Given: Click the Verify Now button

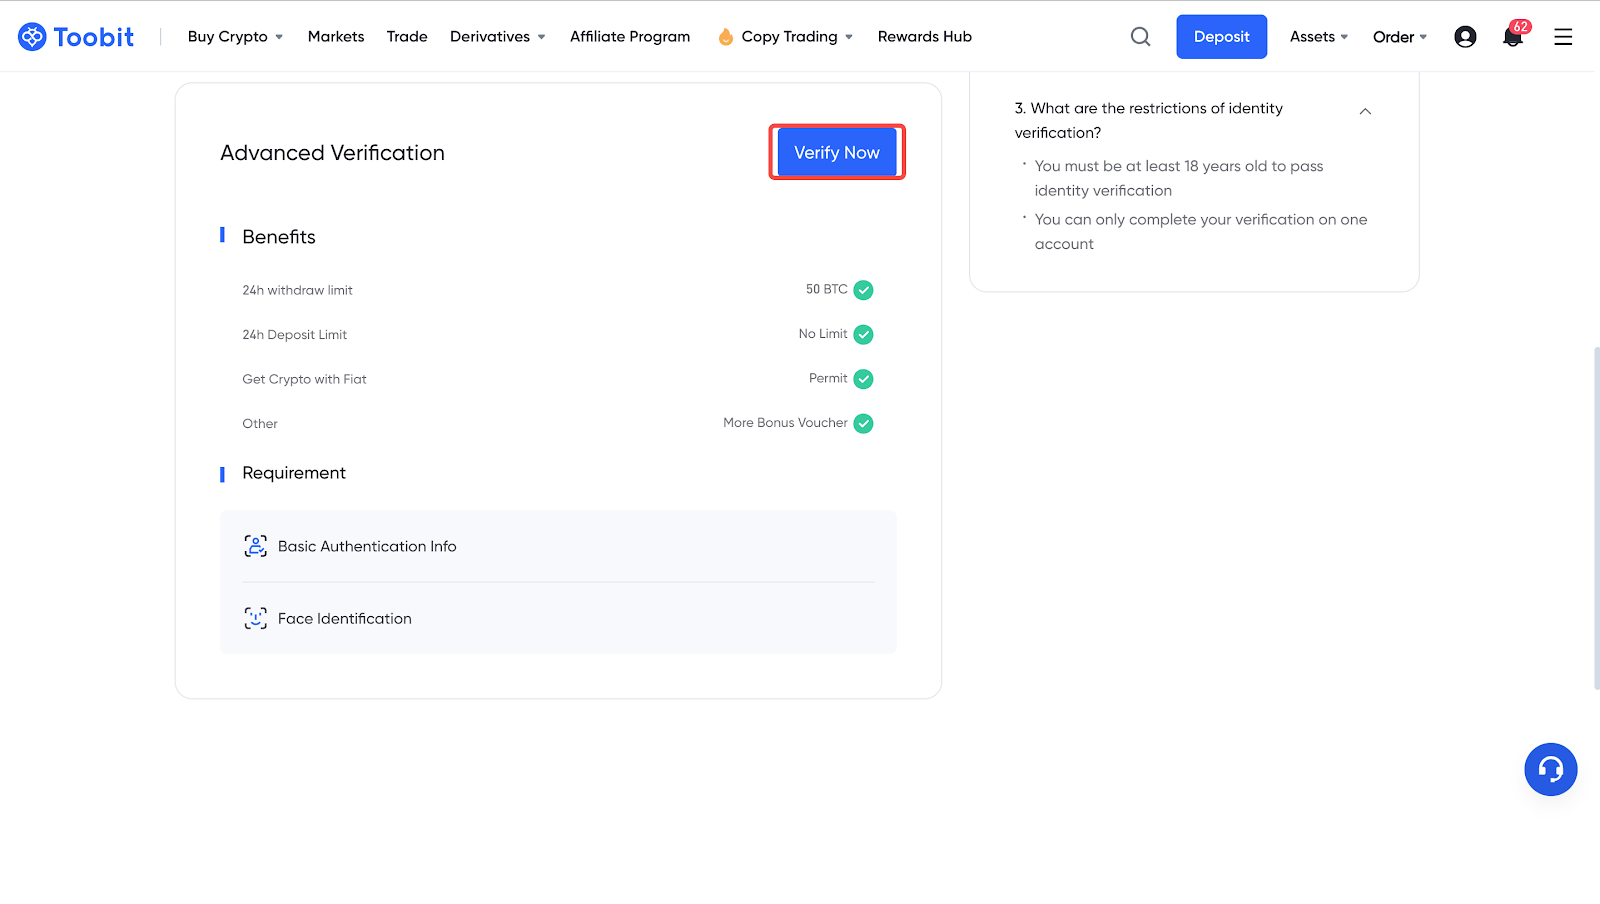Looking at the screenshot, I should tap(837, 153).
